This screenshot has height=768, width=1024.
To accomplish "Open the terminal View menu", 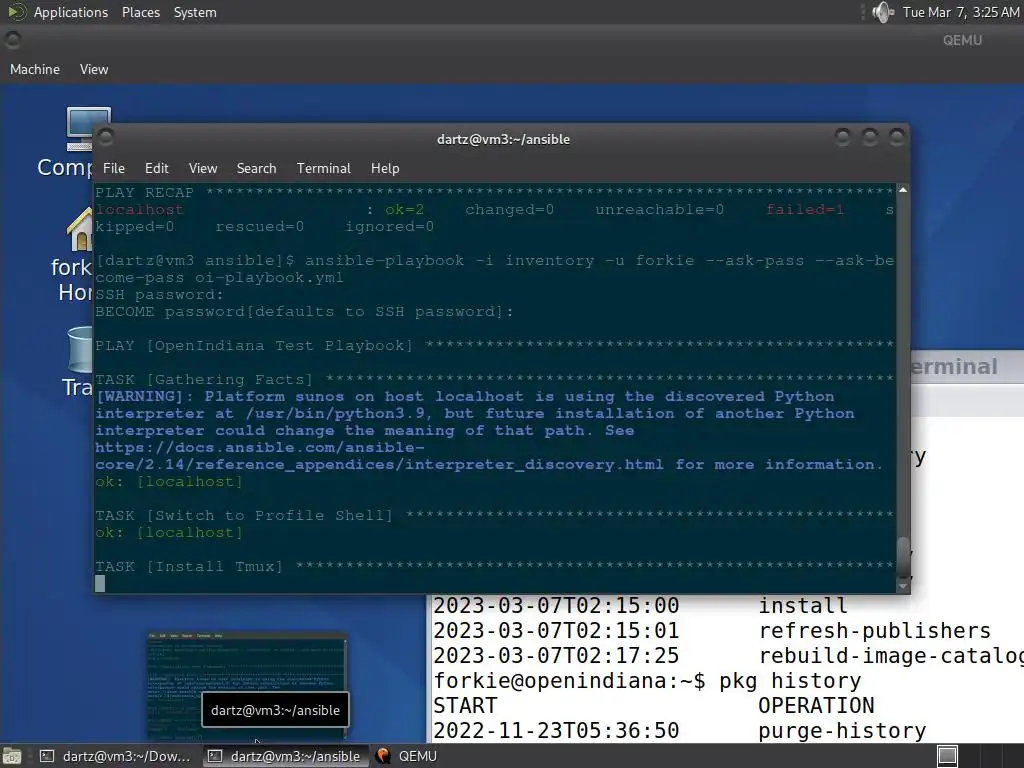I will pyautogui.click(x=203, y=168).
